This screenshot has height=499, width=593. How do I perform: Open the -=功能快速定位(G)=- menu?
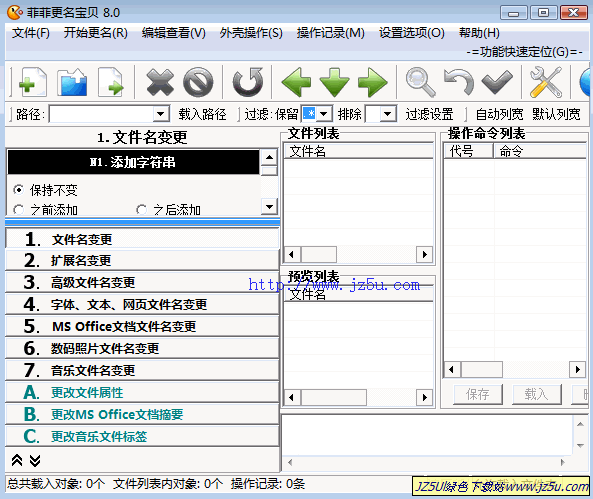[525, 52]
